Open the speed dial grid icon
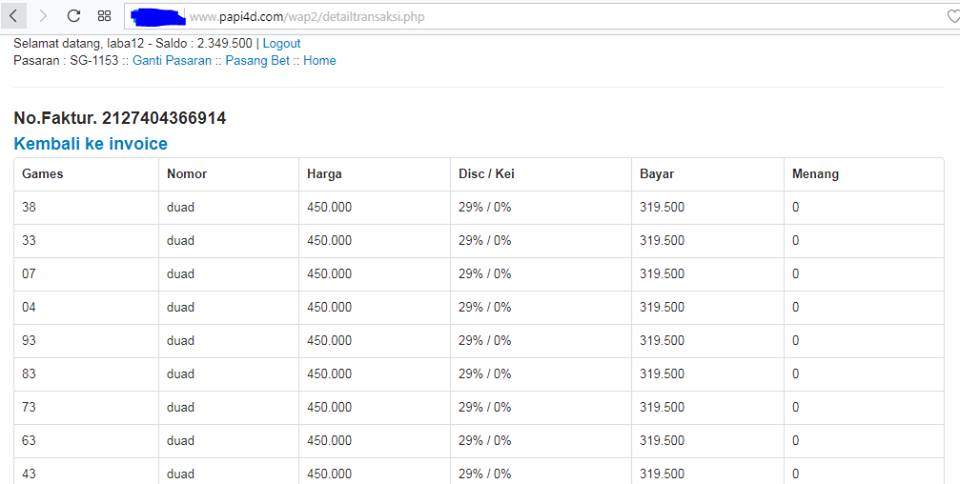 [x=104, y=16]
